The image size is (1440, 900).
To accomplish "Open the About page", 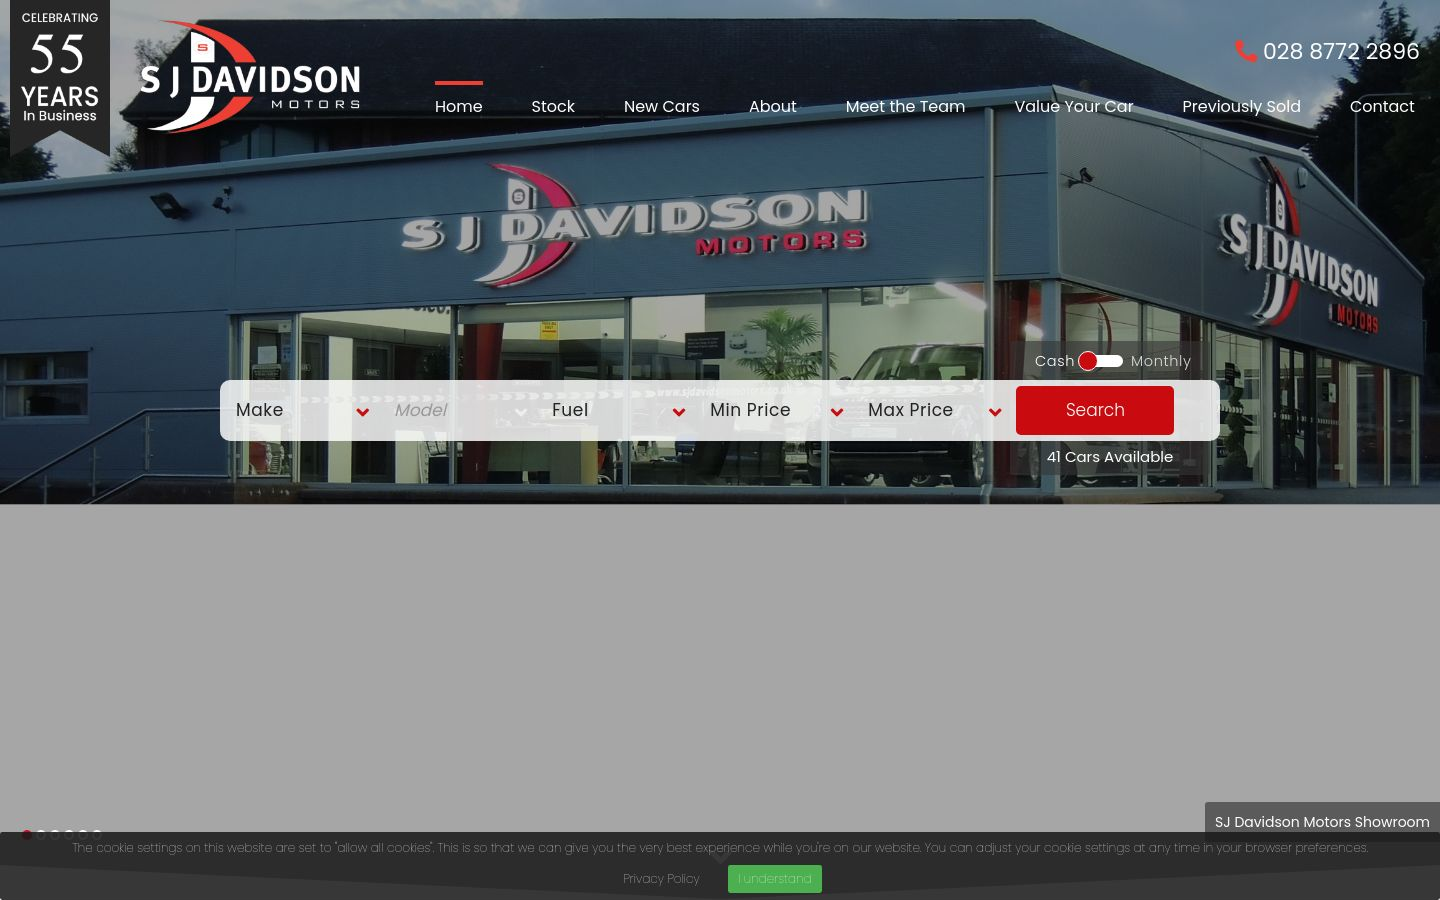I will coord(773,106).
